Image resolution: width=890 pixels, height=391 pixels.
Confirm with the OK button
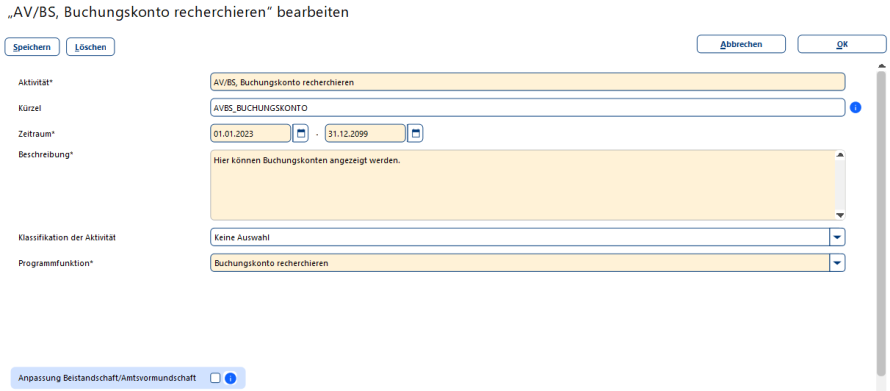[x=842, y=44]
